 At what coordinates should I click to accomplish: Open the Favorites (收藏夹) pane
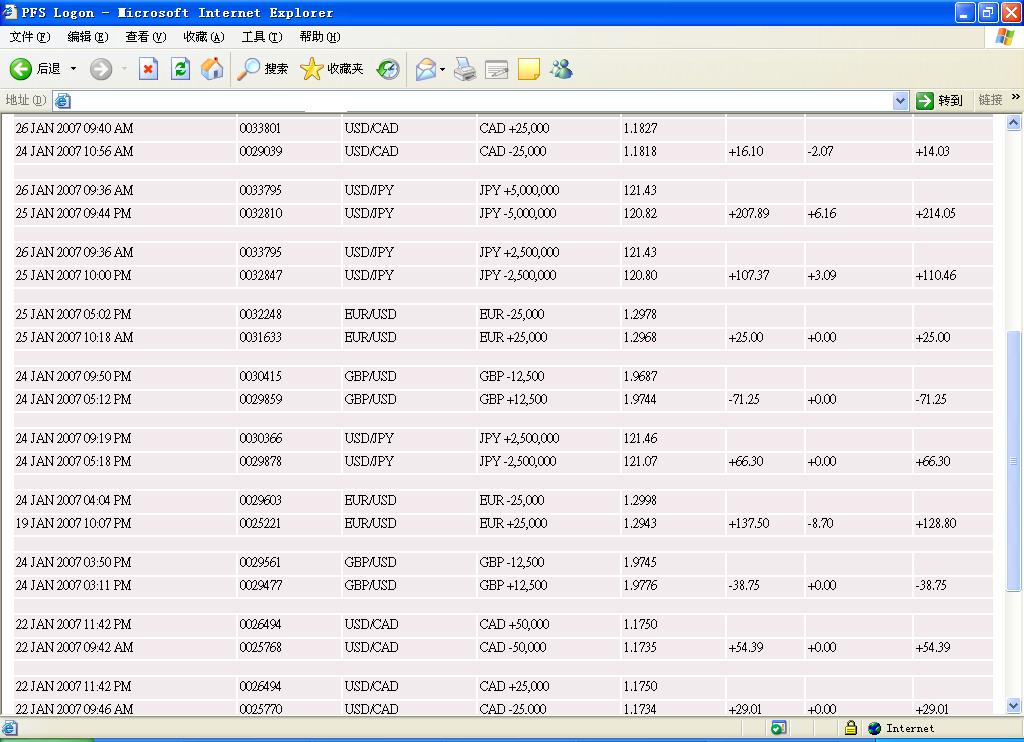tap(332, 69)
